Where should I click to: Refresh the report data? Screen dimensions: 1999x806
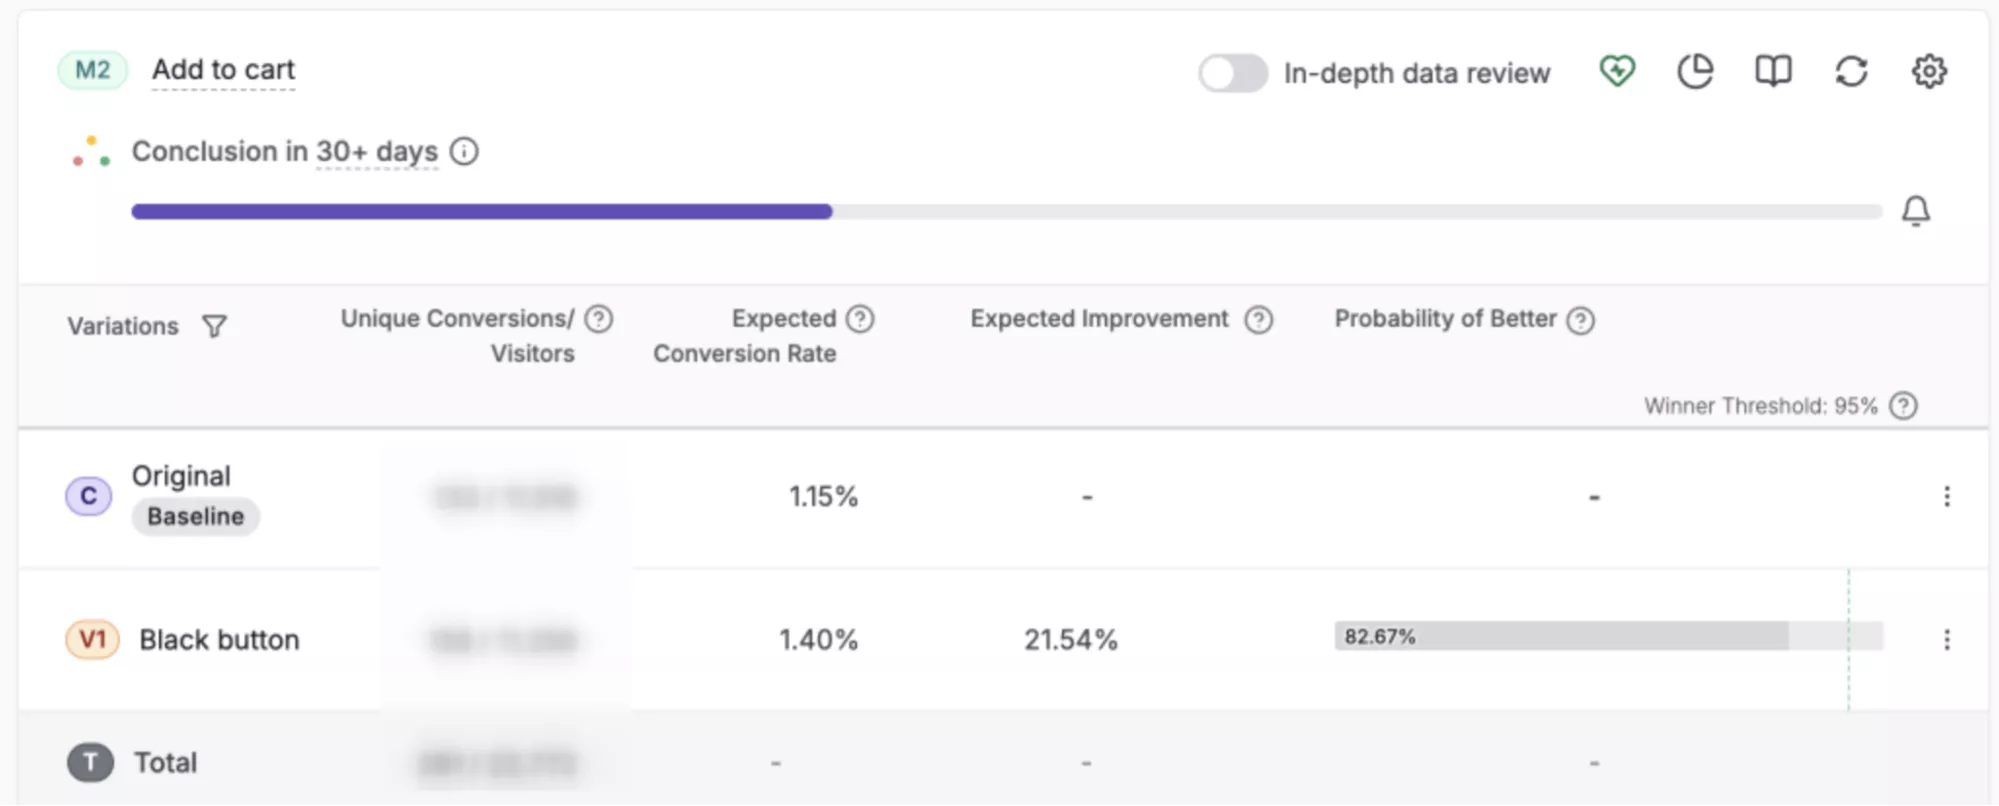1851,71
